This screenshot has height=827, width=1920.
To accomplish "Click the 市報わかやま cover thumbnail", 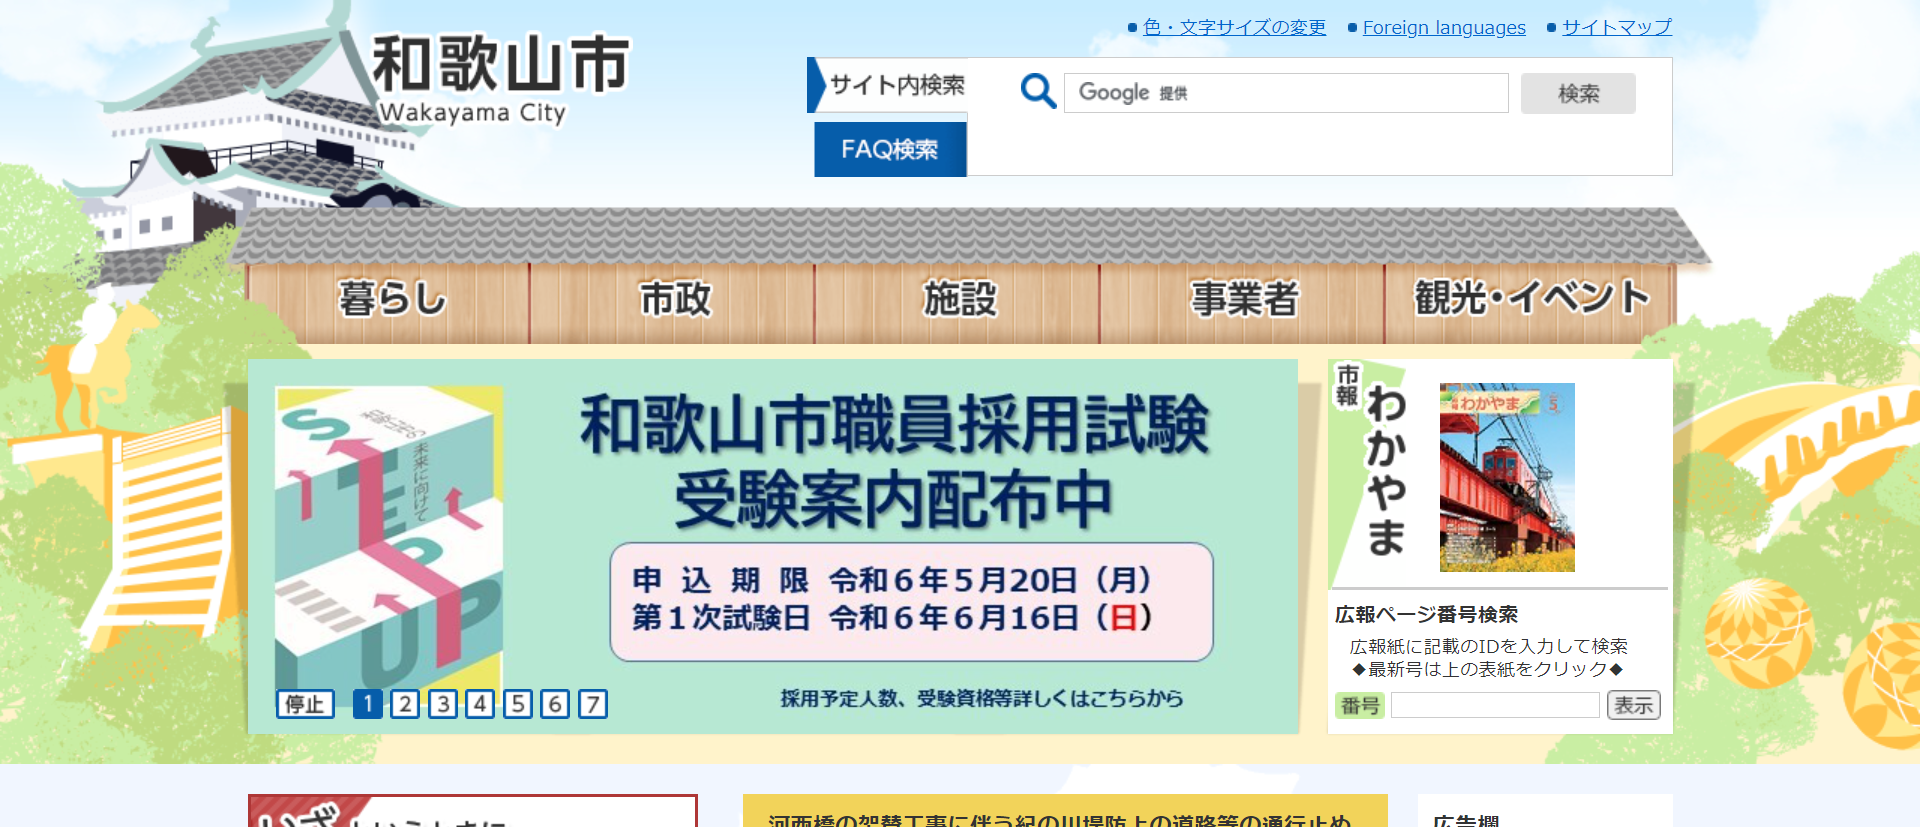I will 1507,477.
